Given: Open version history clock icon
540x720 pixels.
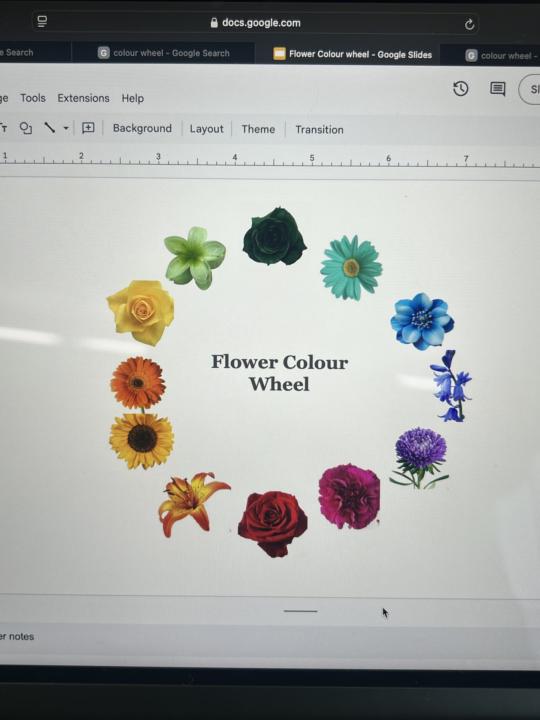Looking at the screenshot, I should click(461, 88).
